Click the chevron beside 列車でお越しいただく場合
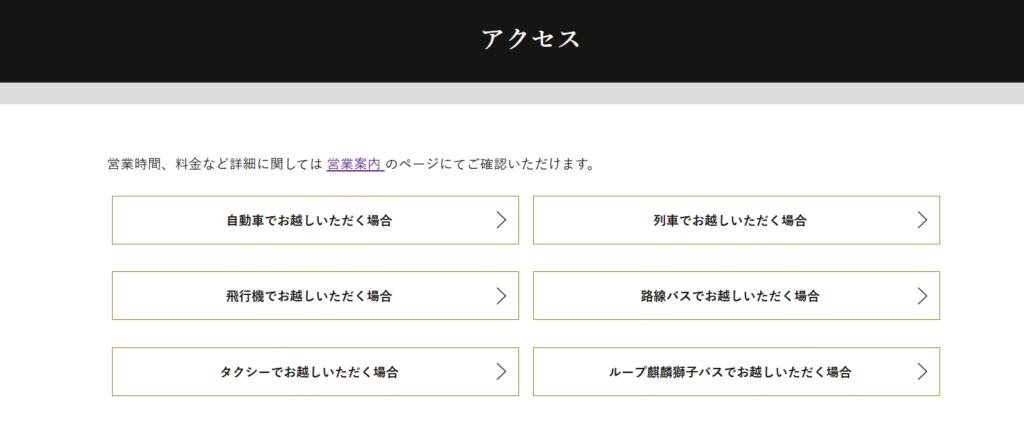The height and width of the screenshot is (437, 1024). [923, 220]
